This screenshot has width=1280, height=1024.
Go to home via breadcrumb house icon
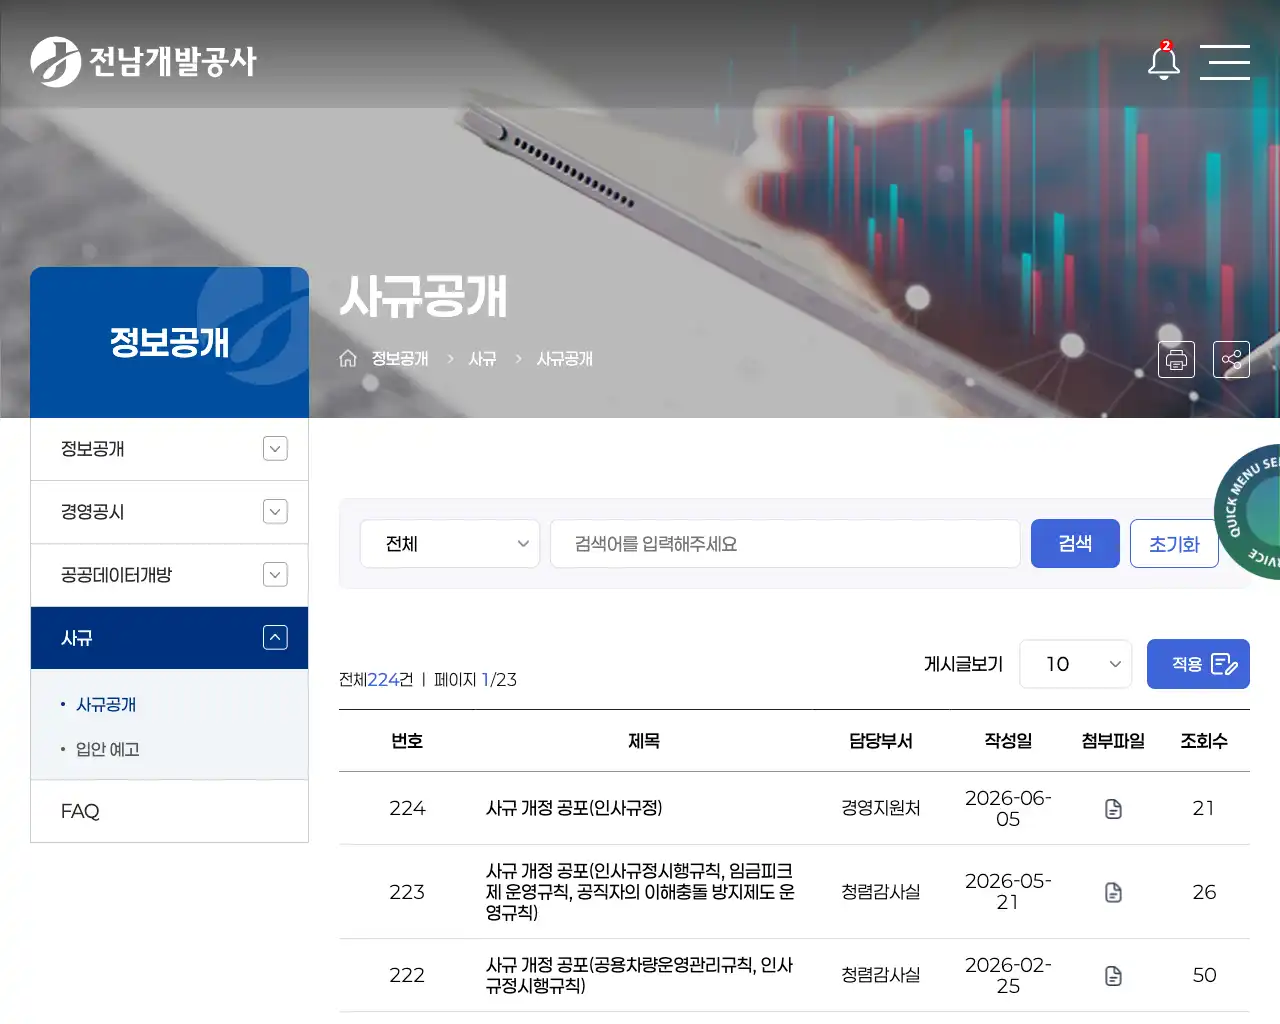(x=348, y=358)
